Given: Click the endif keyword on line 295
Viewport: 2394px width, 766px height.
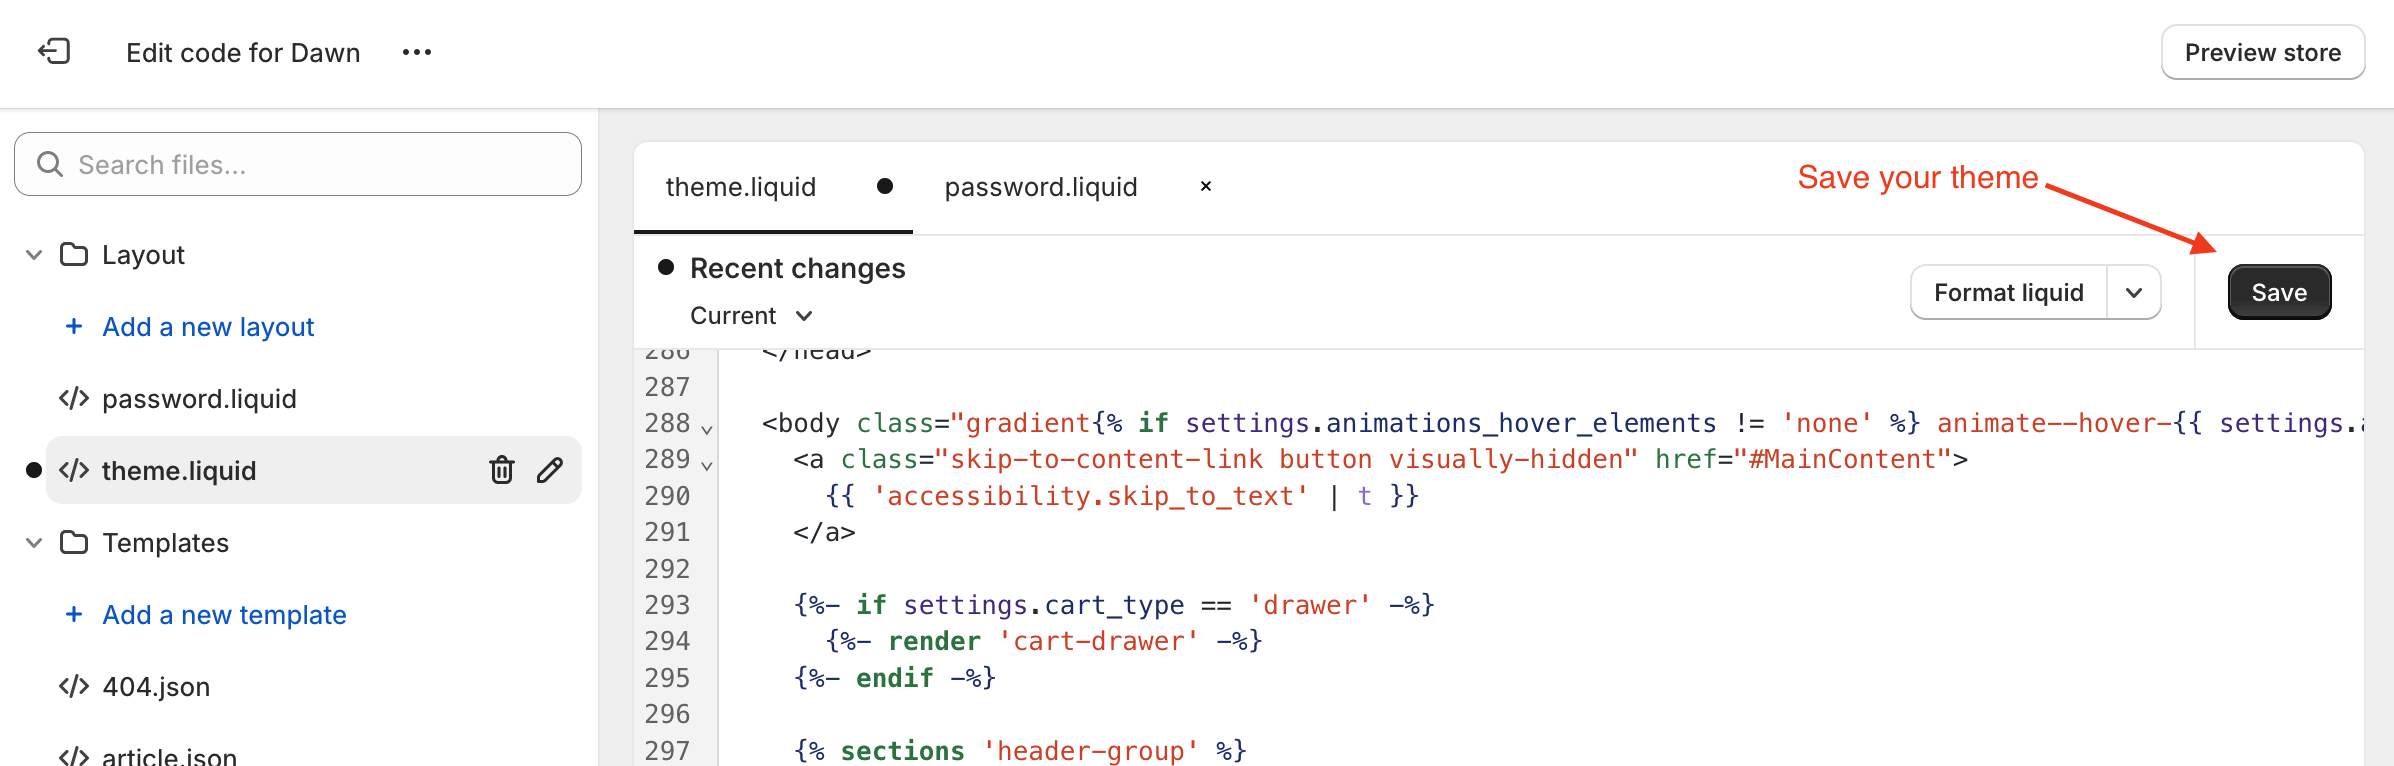Looking at the screenshot, I should point(895,678).
